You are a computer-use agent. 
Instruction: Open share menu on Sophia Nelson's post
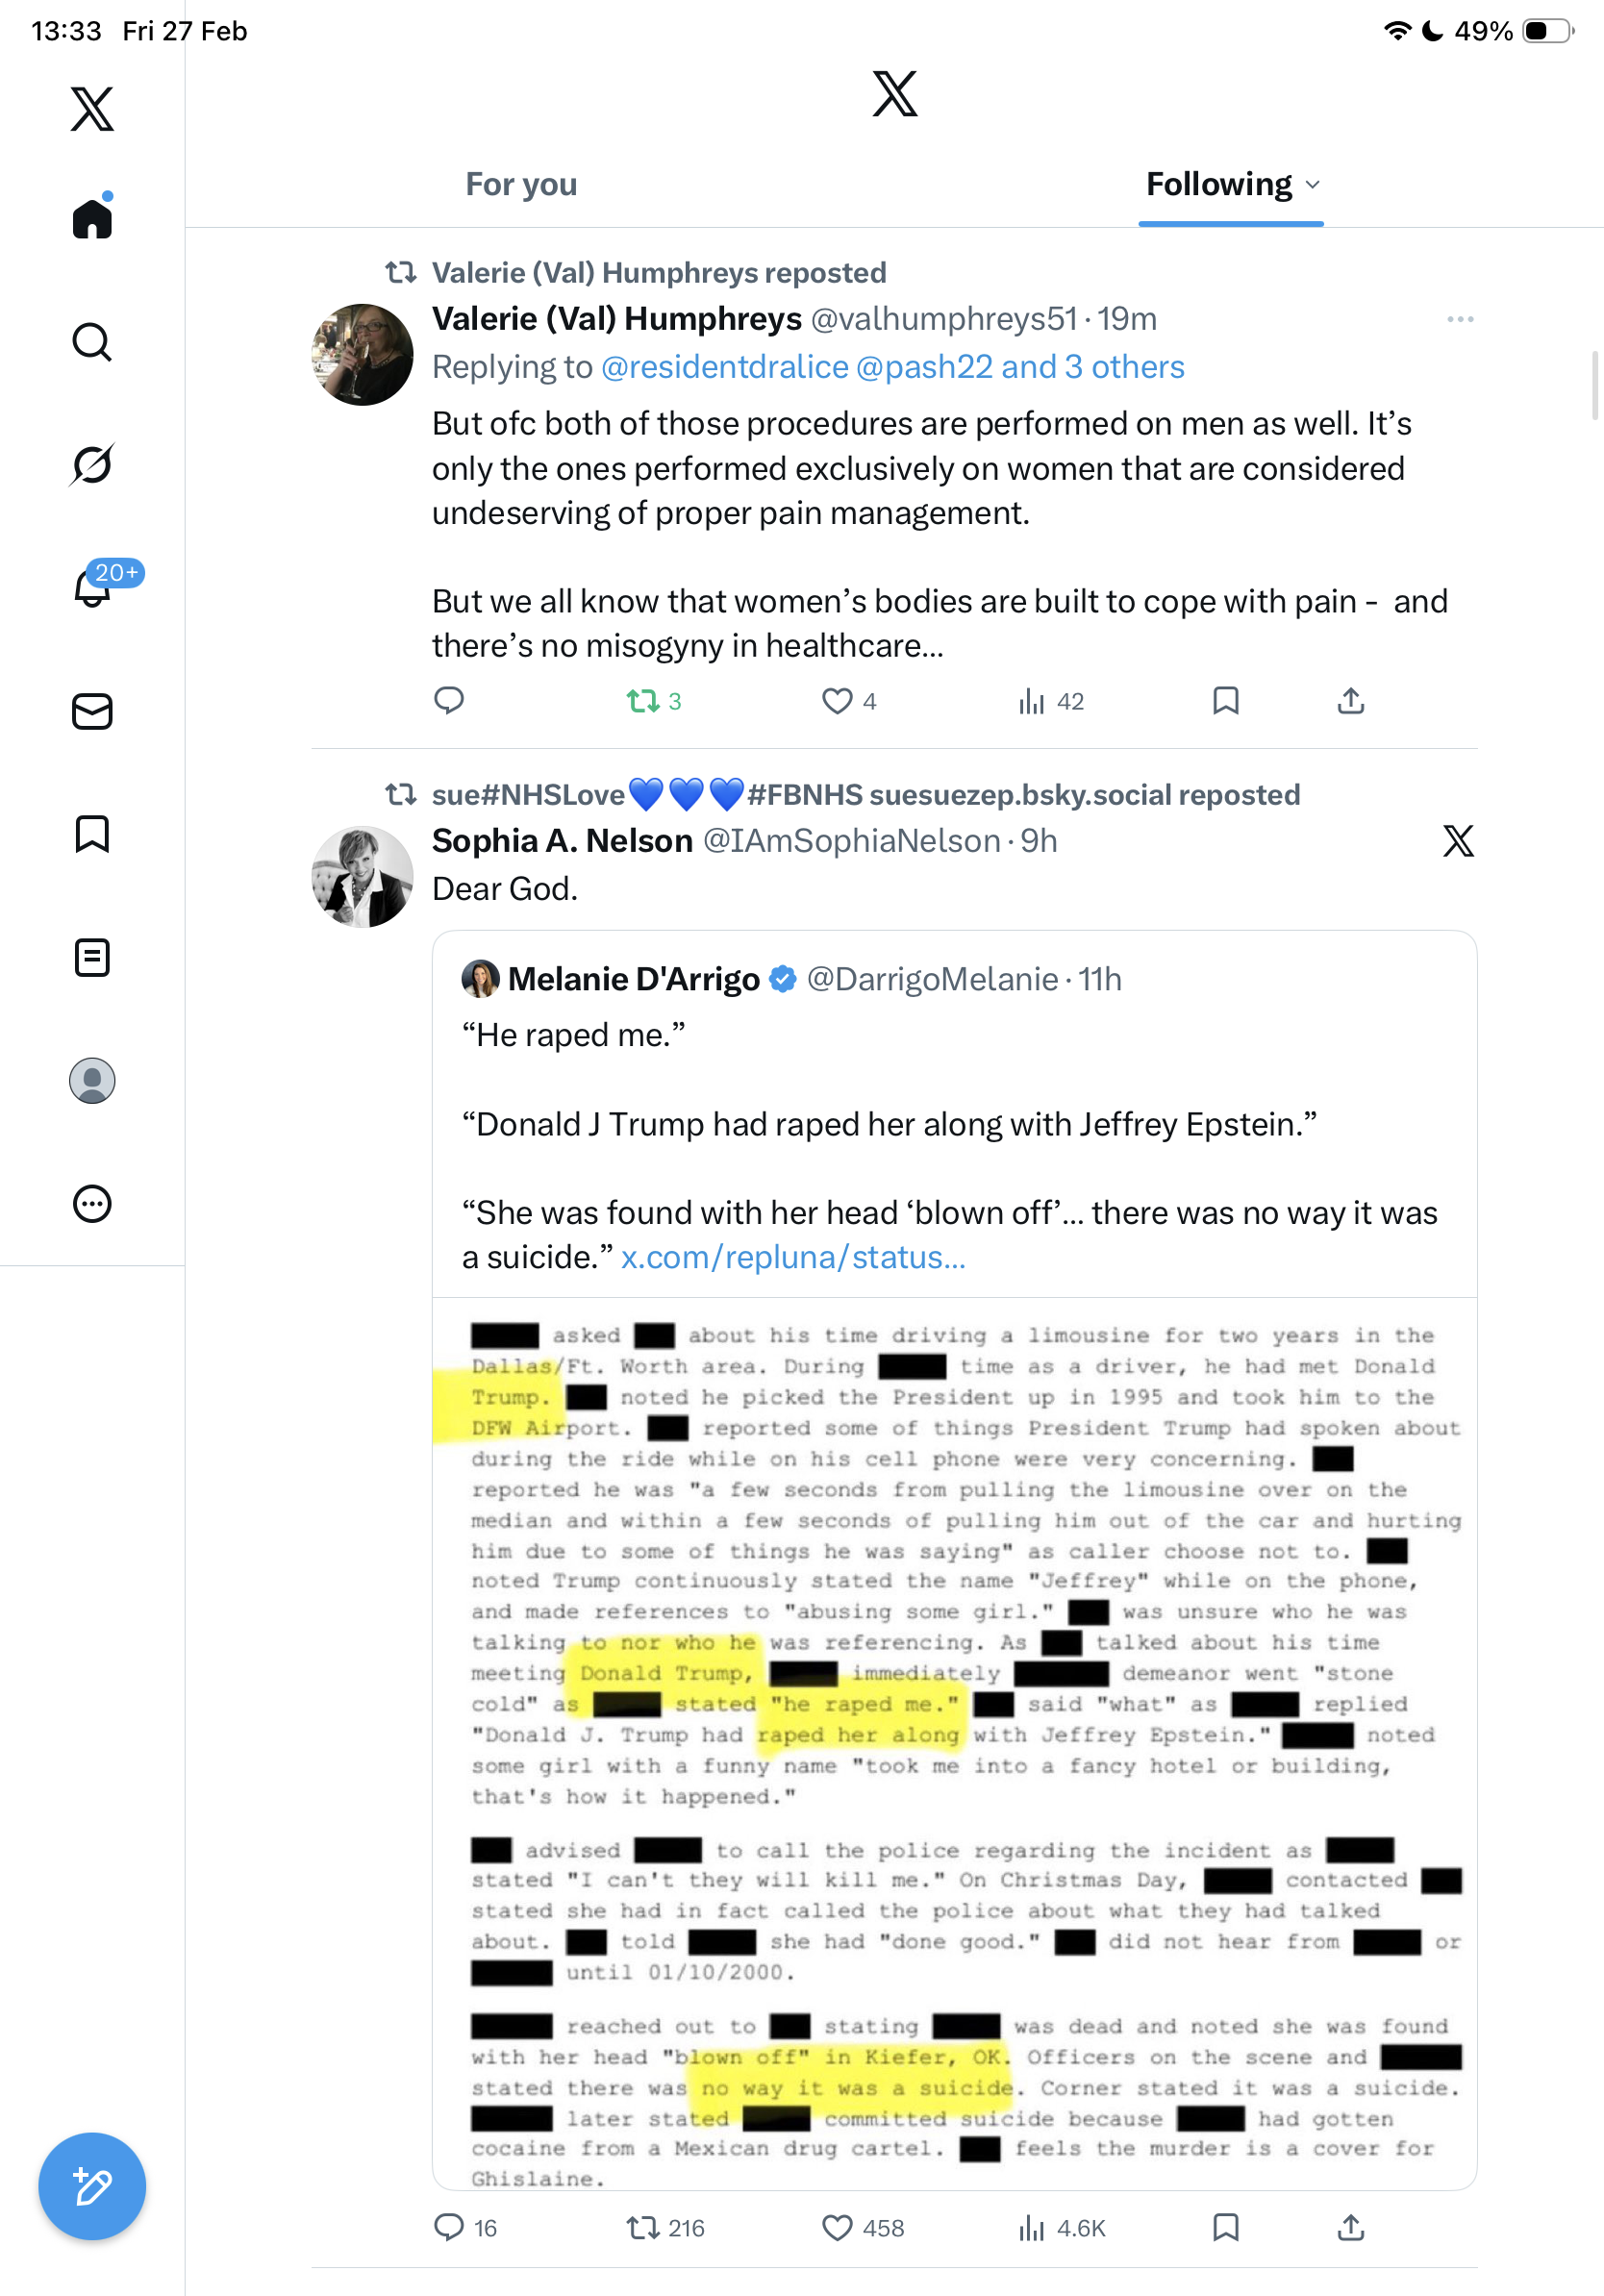pyautogui.click(x=1350, y=2227)
